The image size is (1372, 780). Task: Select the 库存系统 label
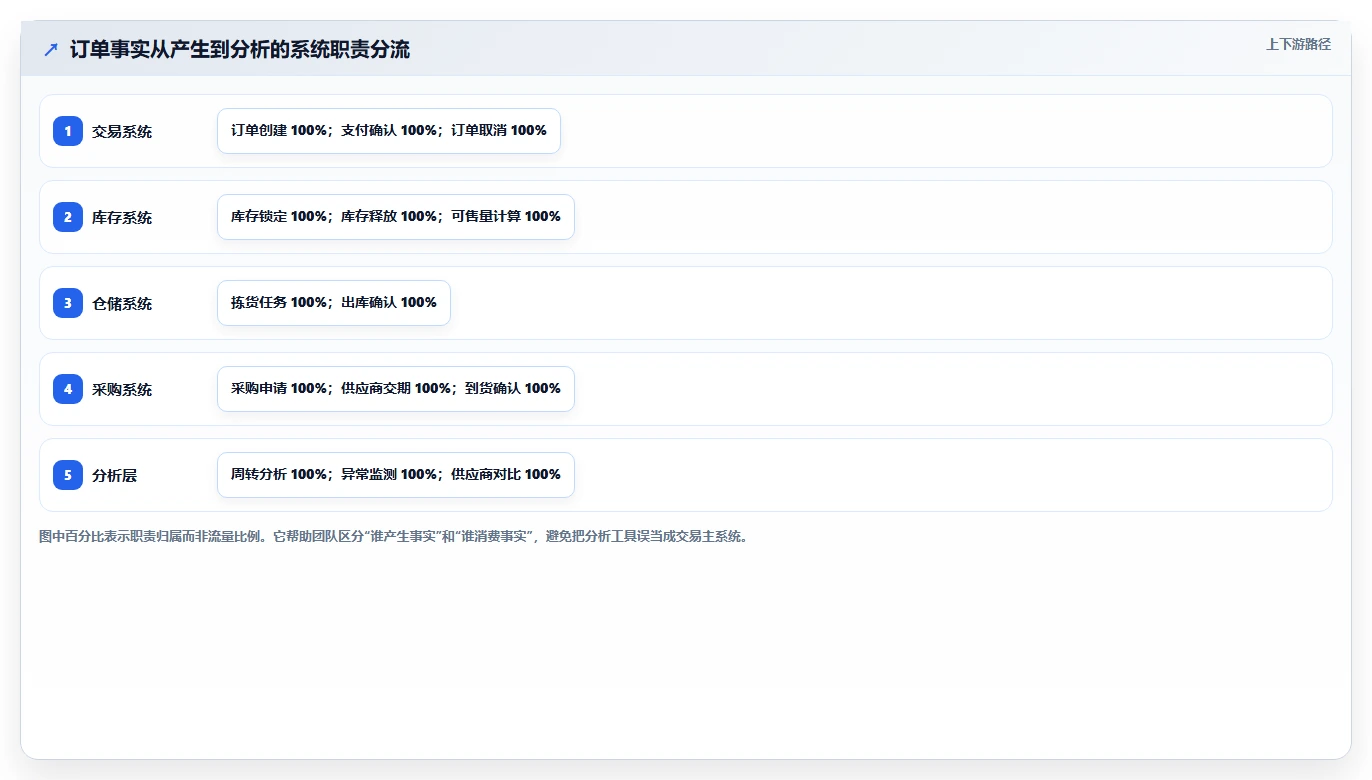122,217
